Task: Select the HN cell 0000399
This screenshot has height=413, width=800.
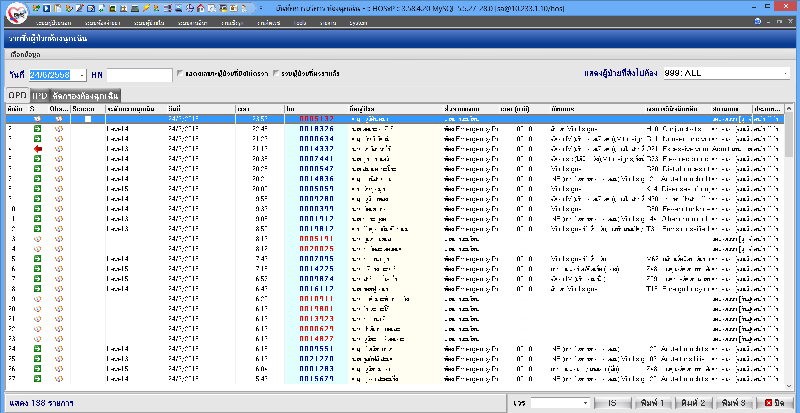Action: [x=316, y=209]
